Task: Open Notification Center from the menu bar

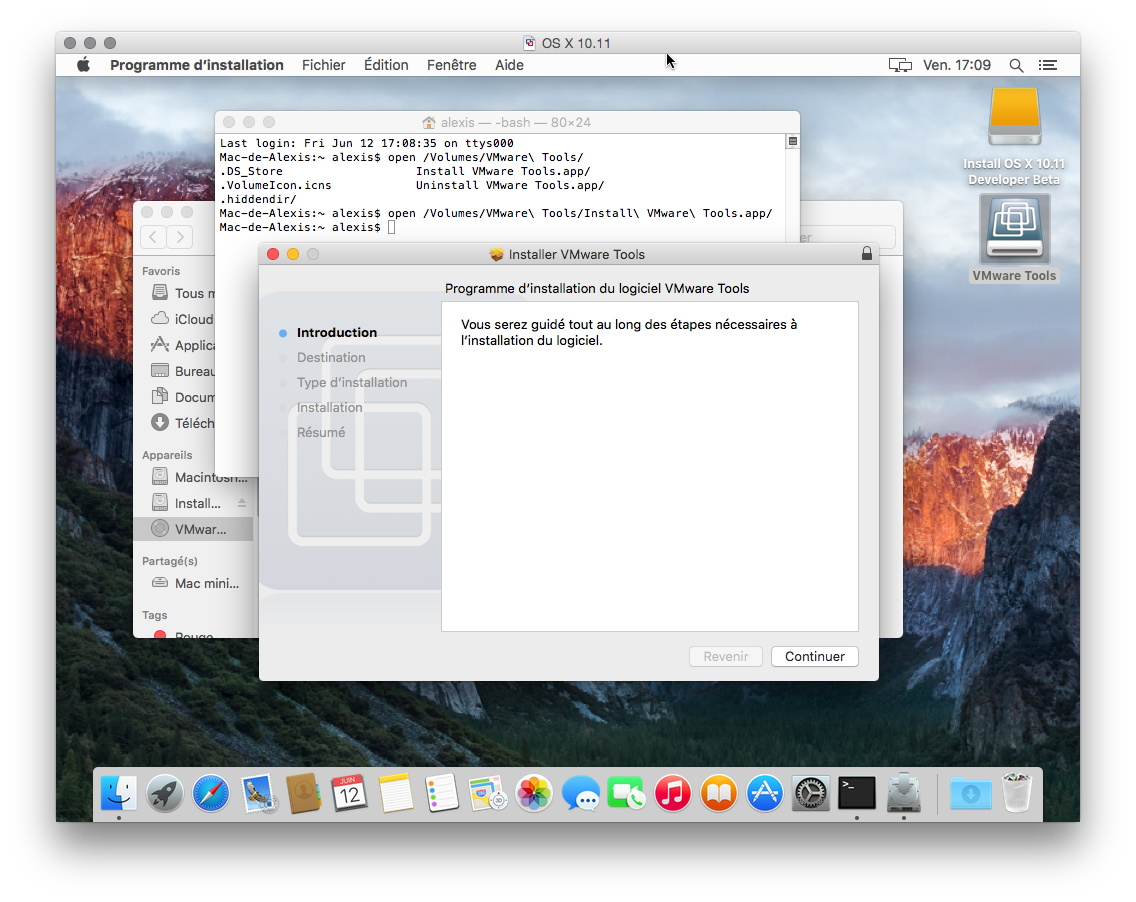Action: (1048, 65)
